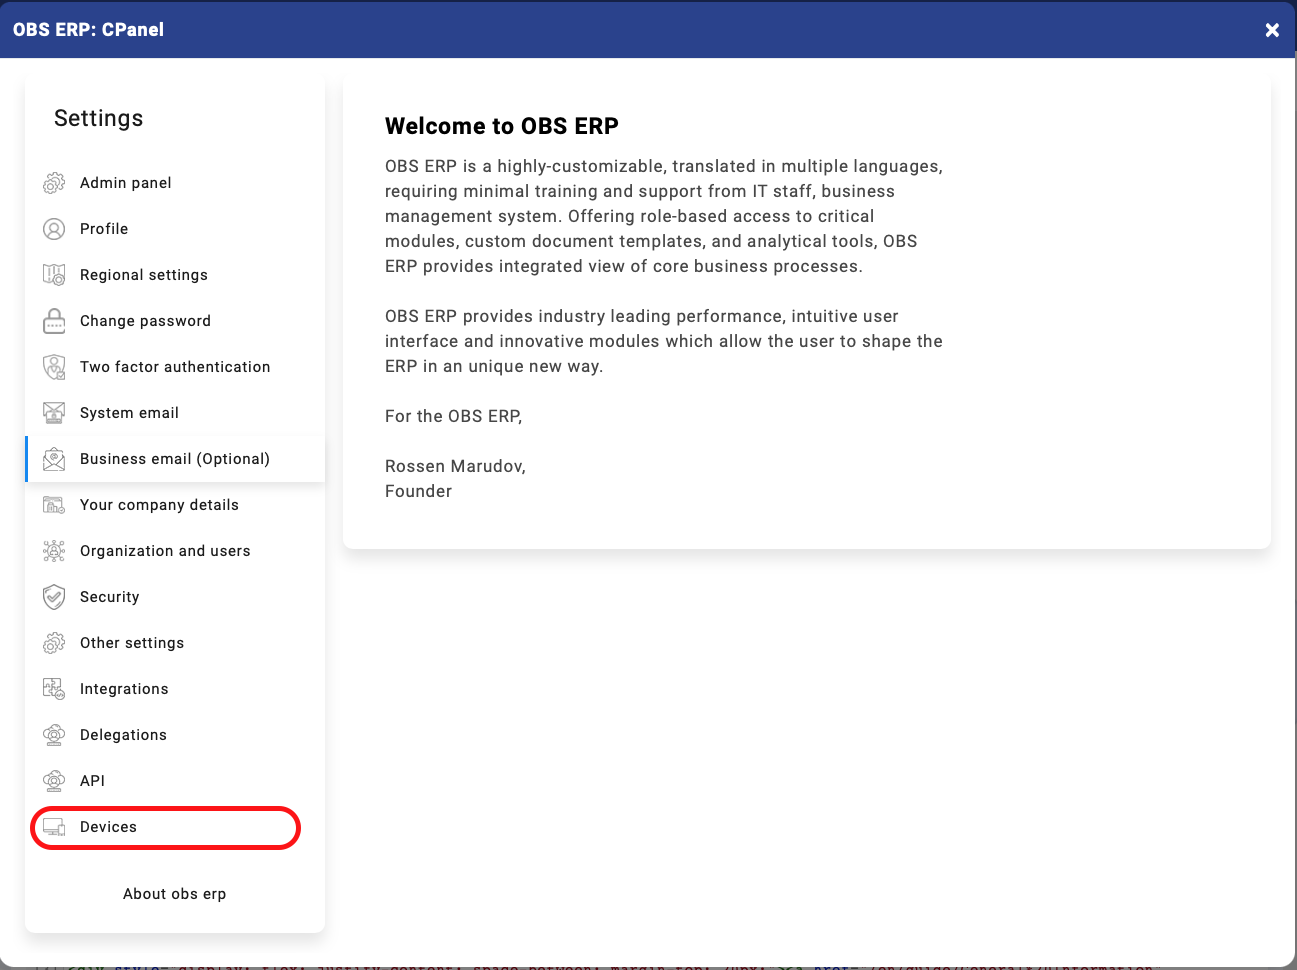Open the Admin panel menu item
1297x970 pixels.
(175, 183)
